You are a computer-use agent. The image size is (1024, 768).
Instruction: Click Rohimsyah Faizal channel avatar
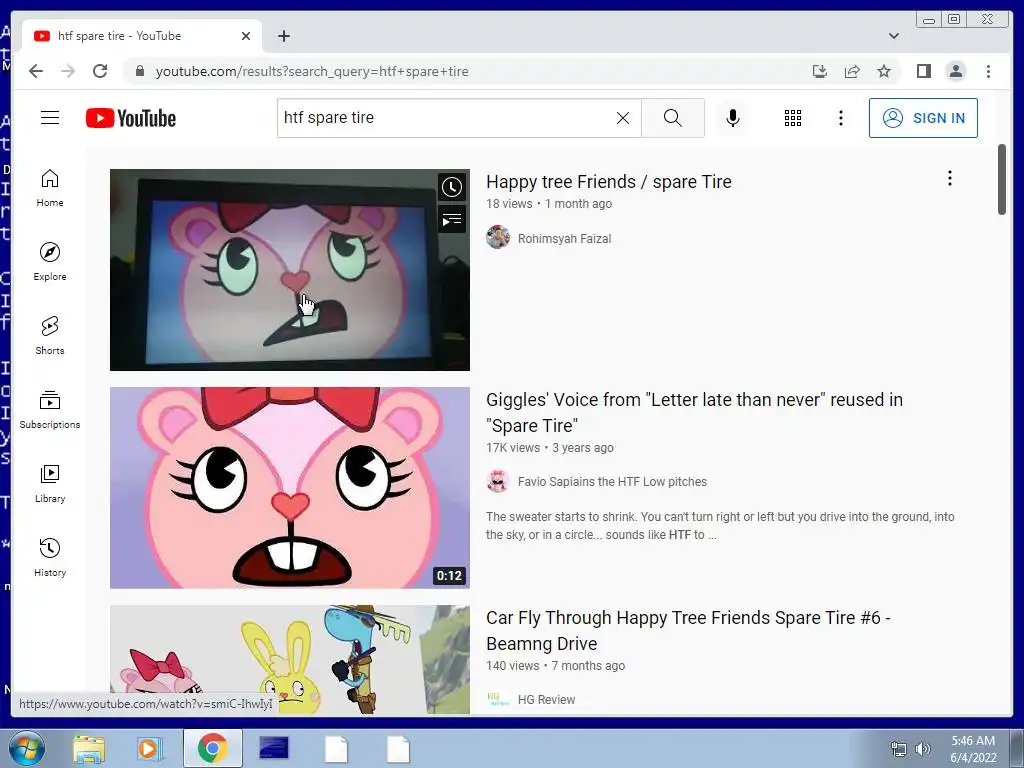click(x=498, y=237)
